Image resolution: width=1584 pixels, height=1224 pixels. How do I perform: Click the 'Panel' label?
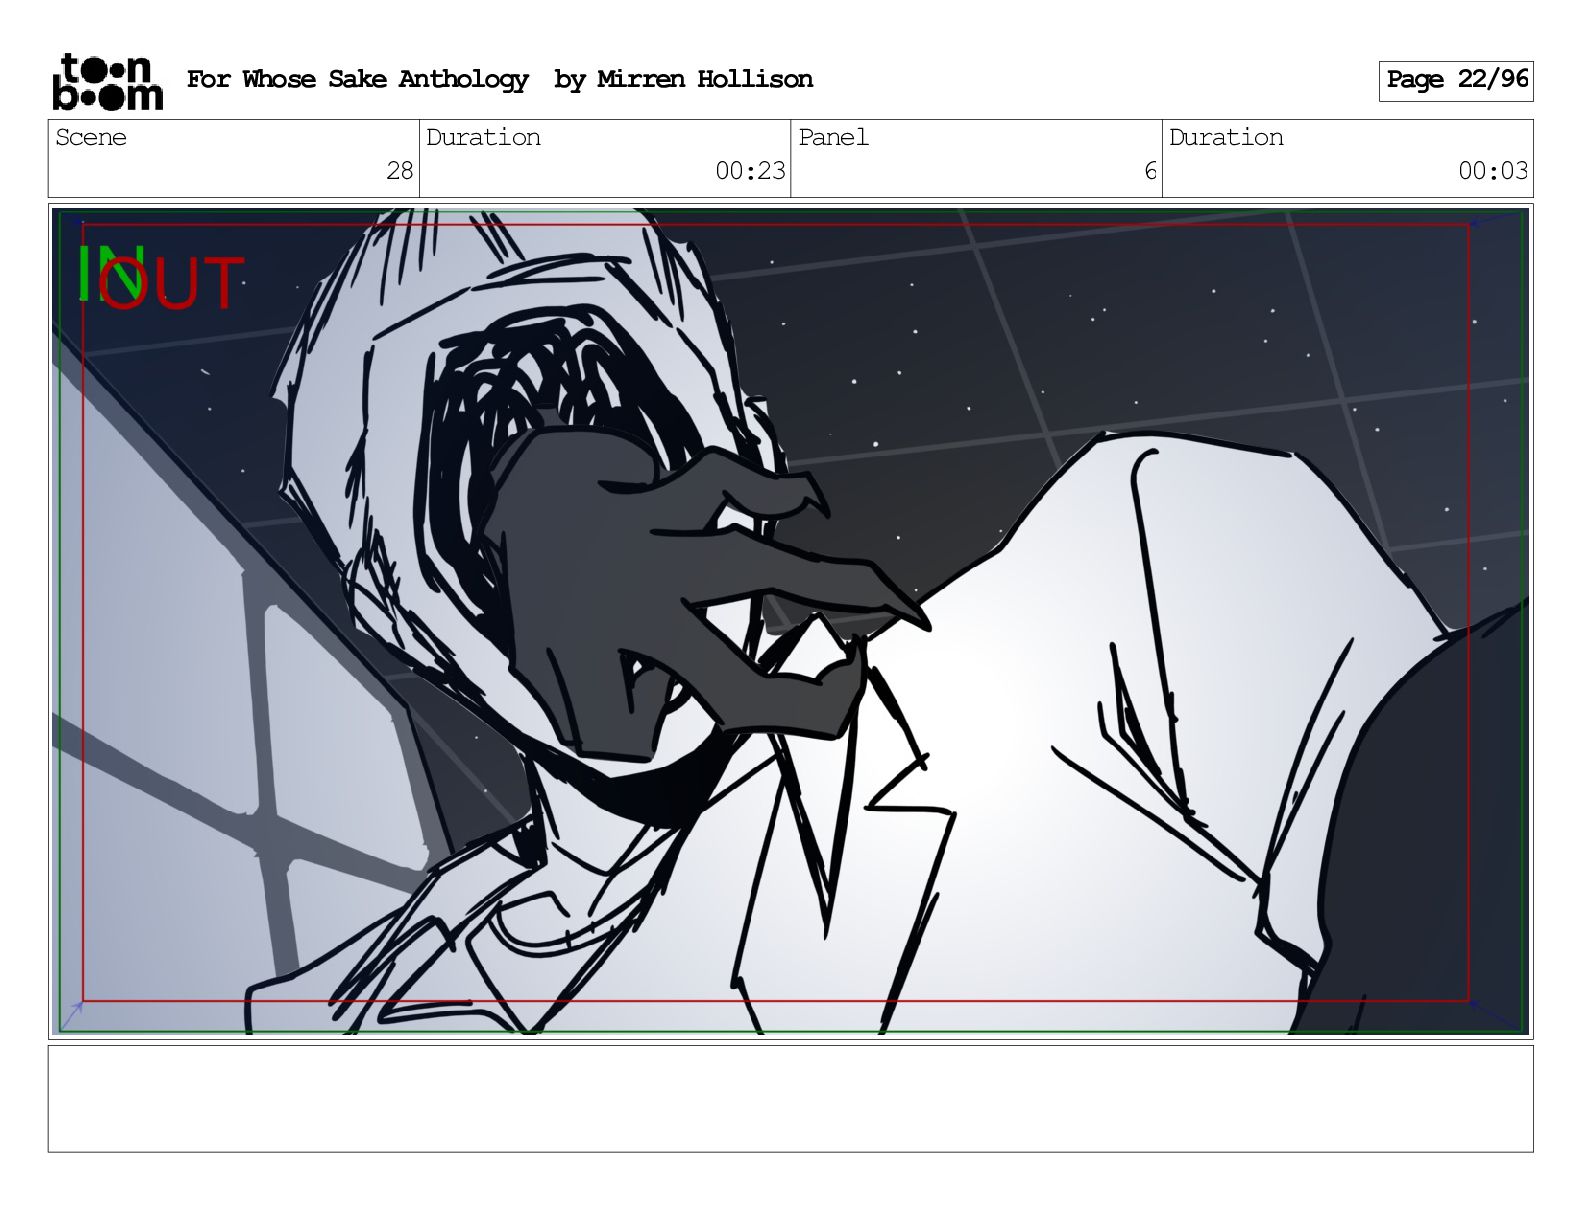pyautogui.click(x=833, y=137)
